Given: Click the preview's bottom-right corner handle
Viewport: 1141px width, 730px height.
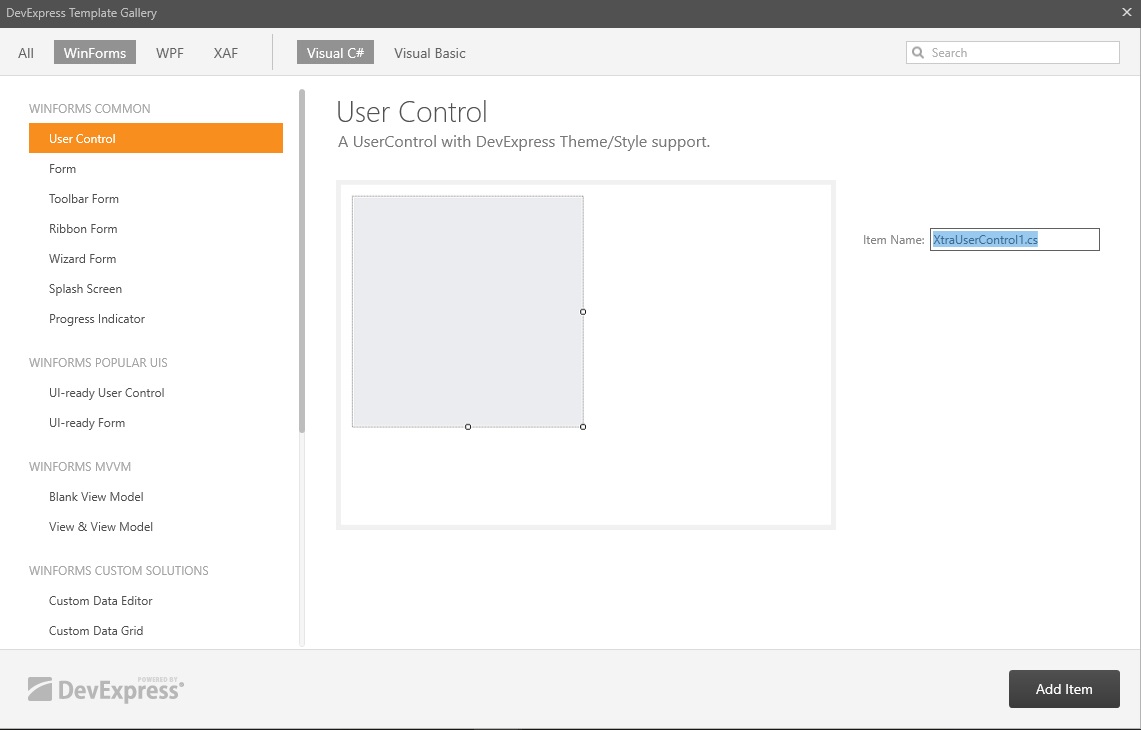Looking at the screenshot, I should click(583, 427).
